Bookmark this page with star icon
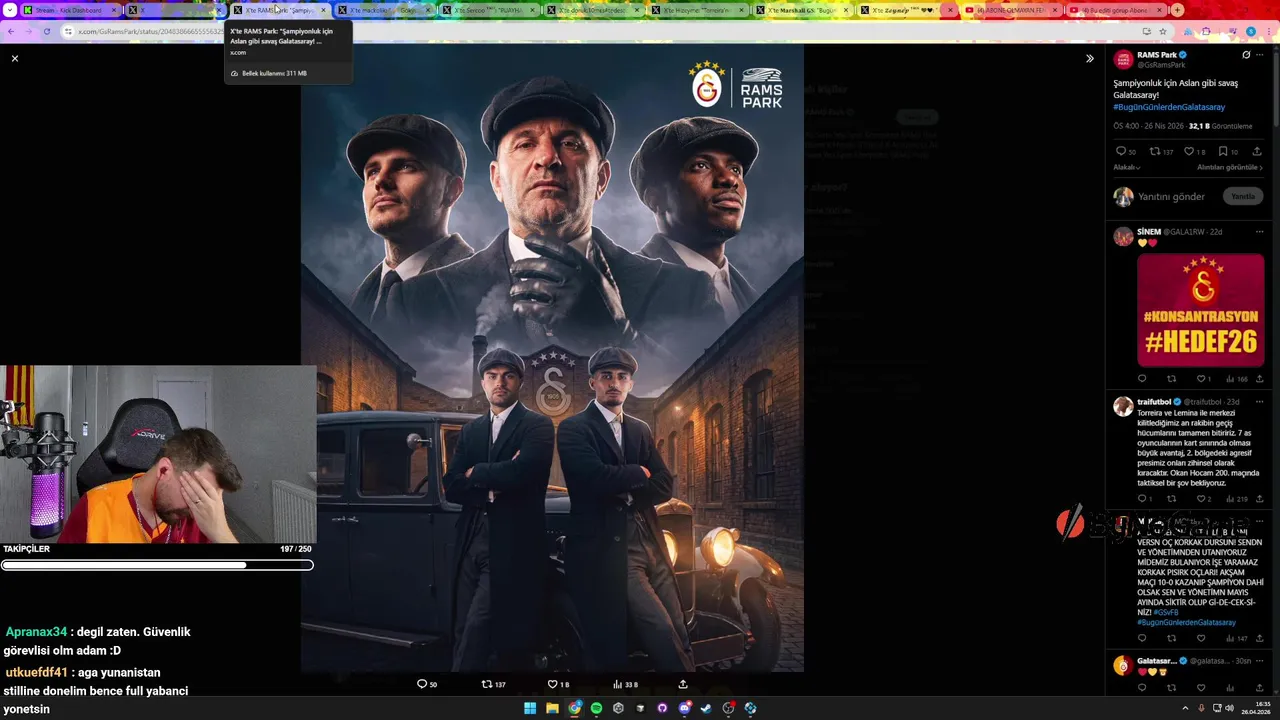This screenshot has height=720, width=1280. (1163, 32)
